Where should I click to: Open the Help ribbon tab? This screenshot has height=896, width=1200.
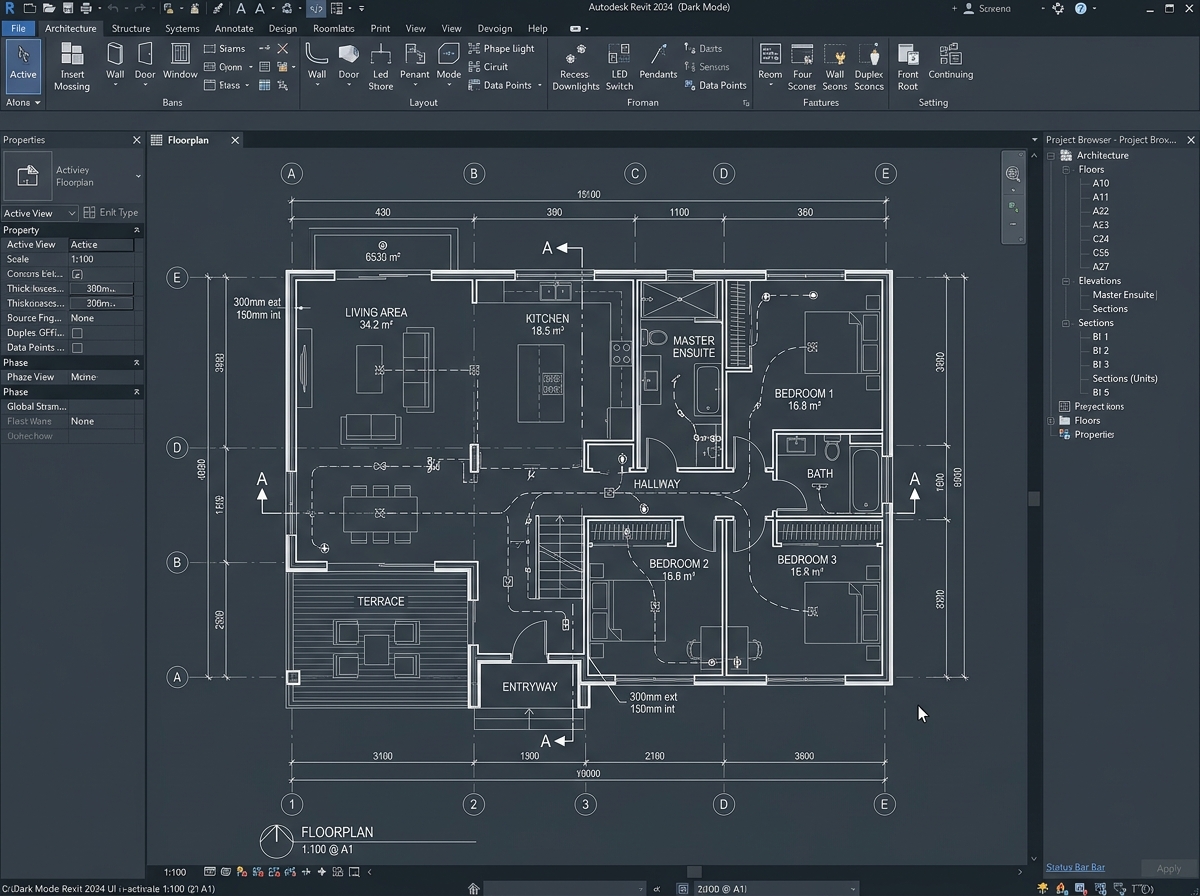coord(537,29)
